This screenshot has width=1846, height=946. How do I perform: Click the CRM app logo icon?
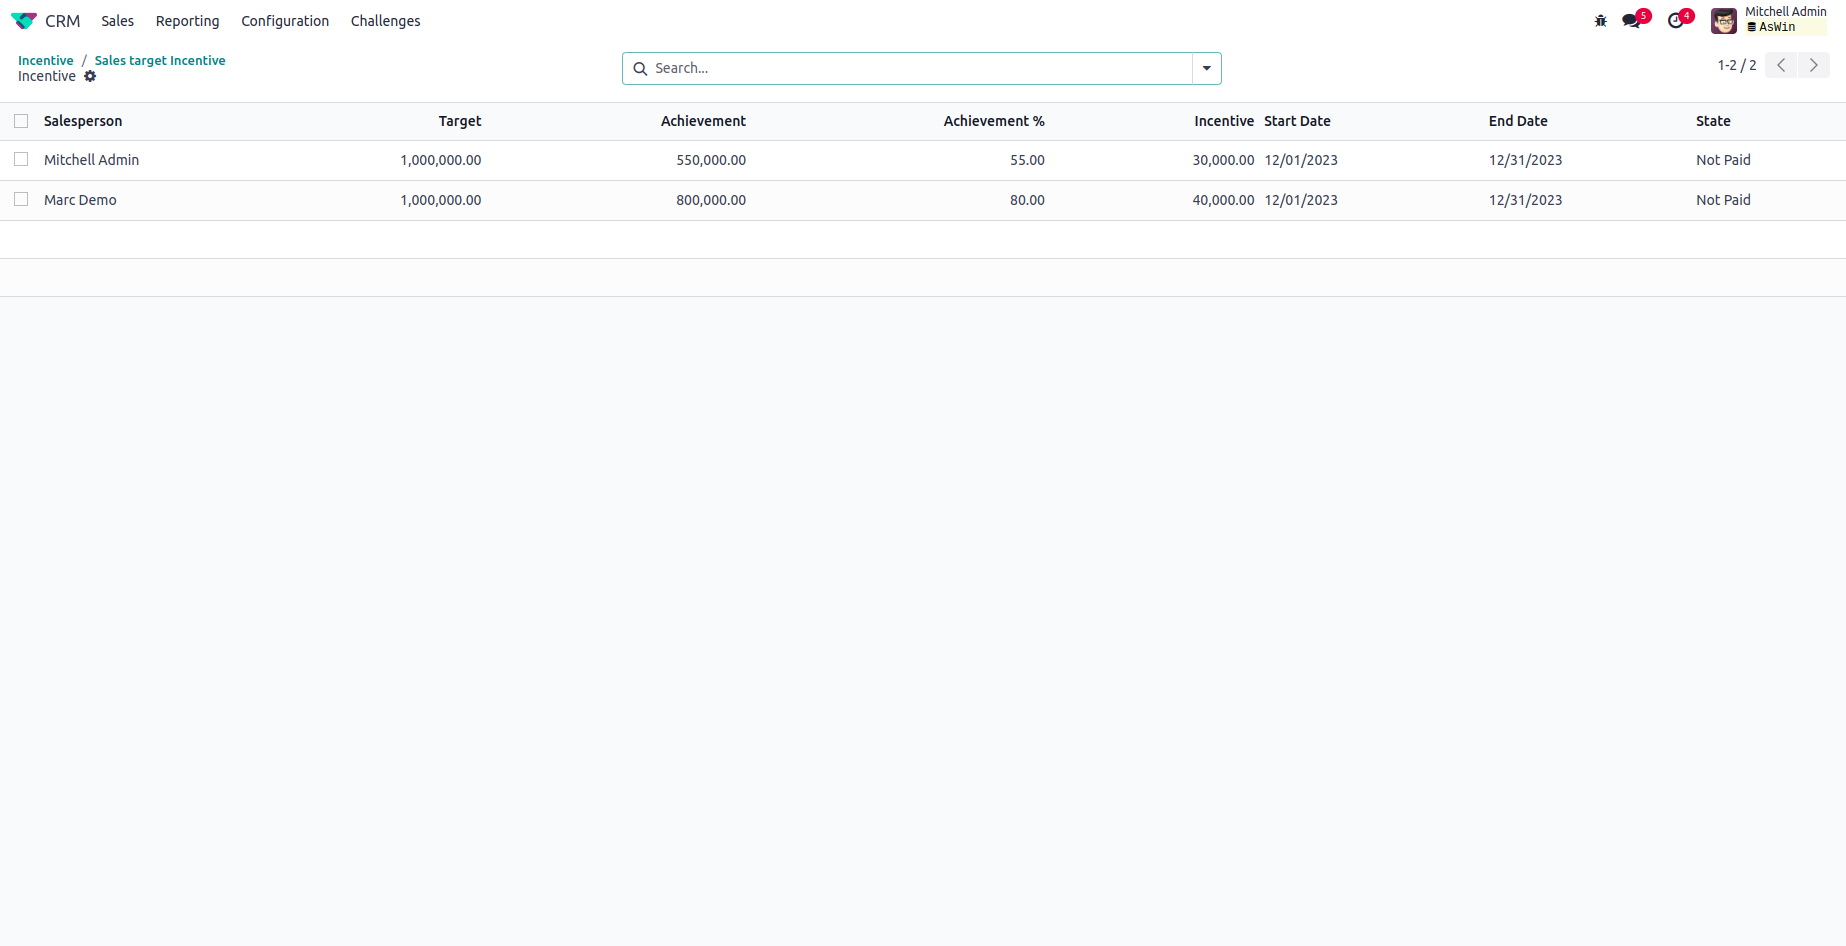click(x=24, y=21)
